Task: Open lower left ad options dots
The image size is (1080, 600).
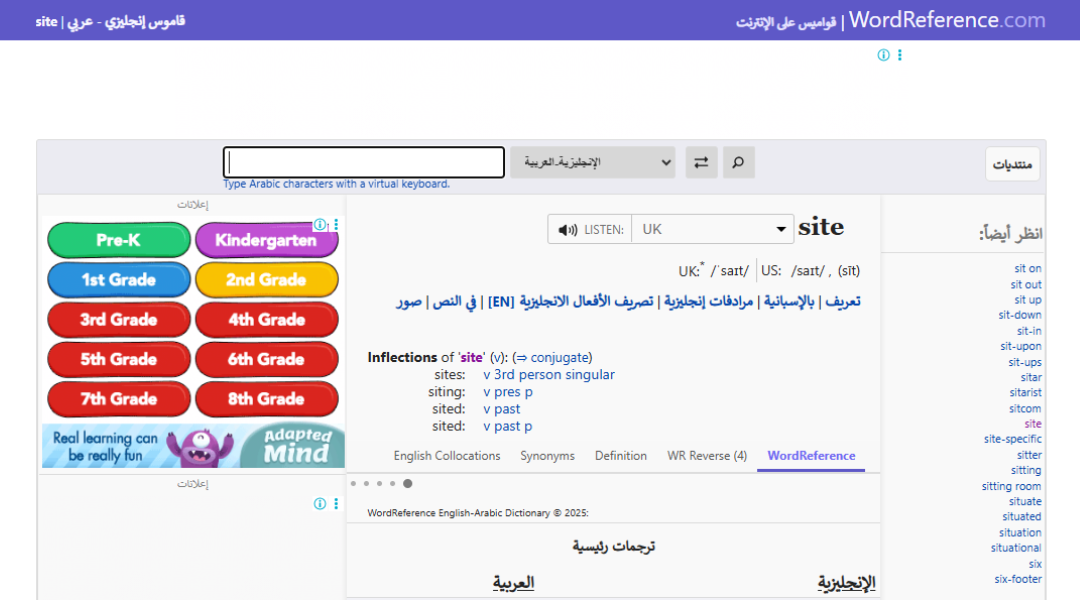Action: pos(336,504)
